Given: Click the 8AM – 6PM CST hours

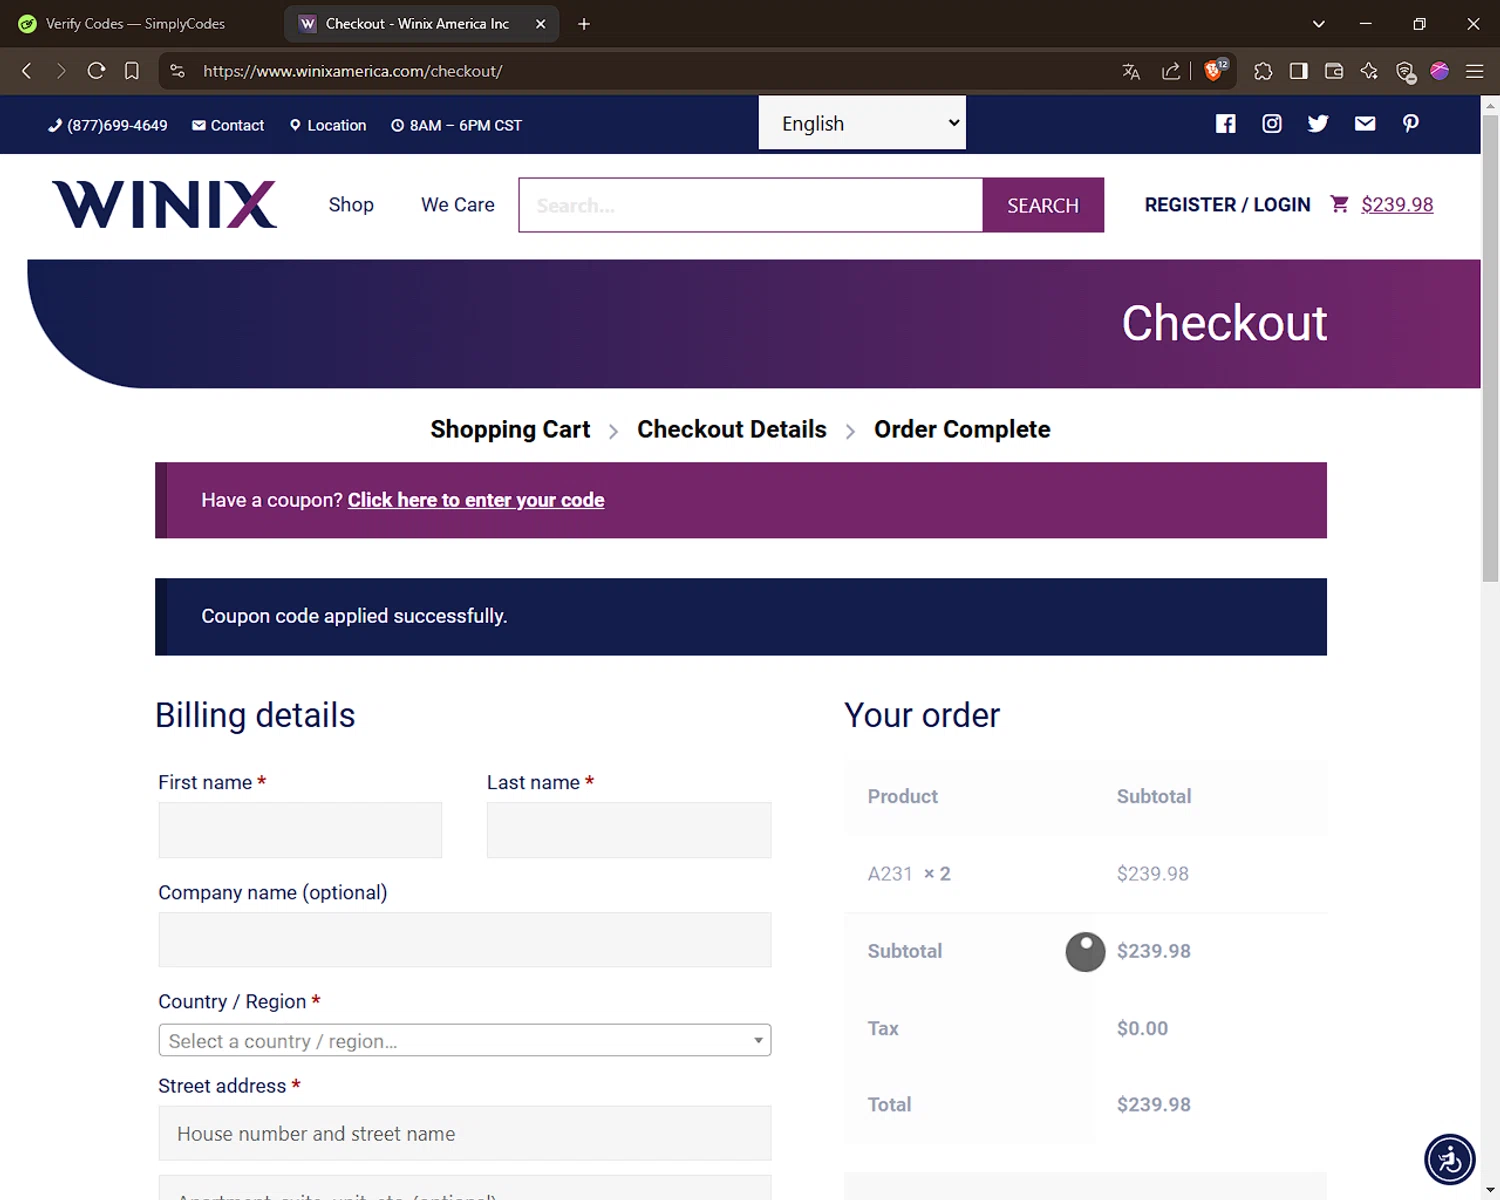Looking at the screenshot, I should (x=456, y=125).
